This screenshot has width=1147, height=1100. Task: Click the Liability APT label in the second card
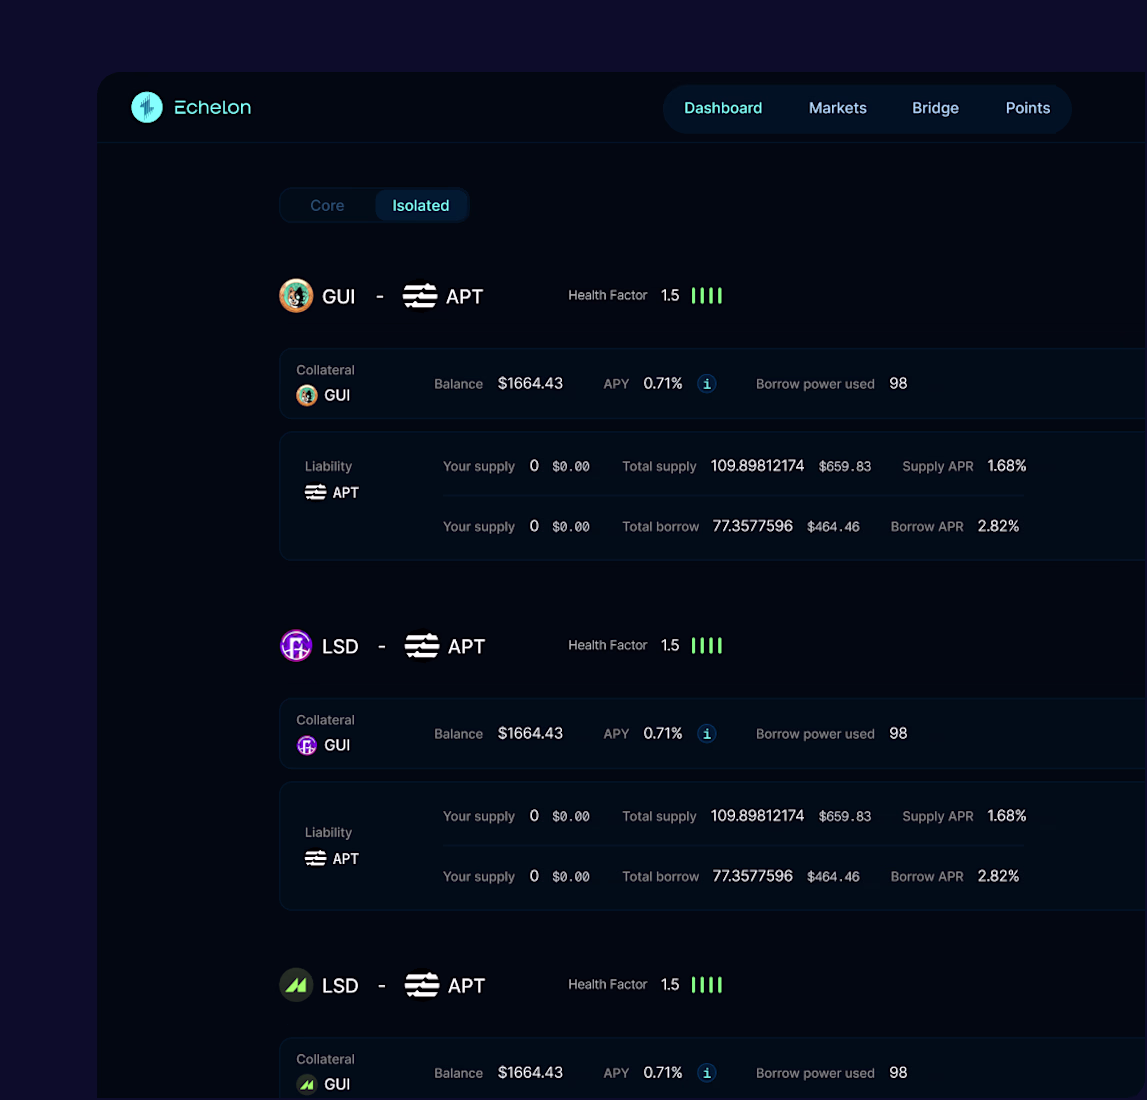click(345, 858)
